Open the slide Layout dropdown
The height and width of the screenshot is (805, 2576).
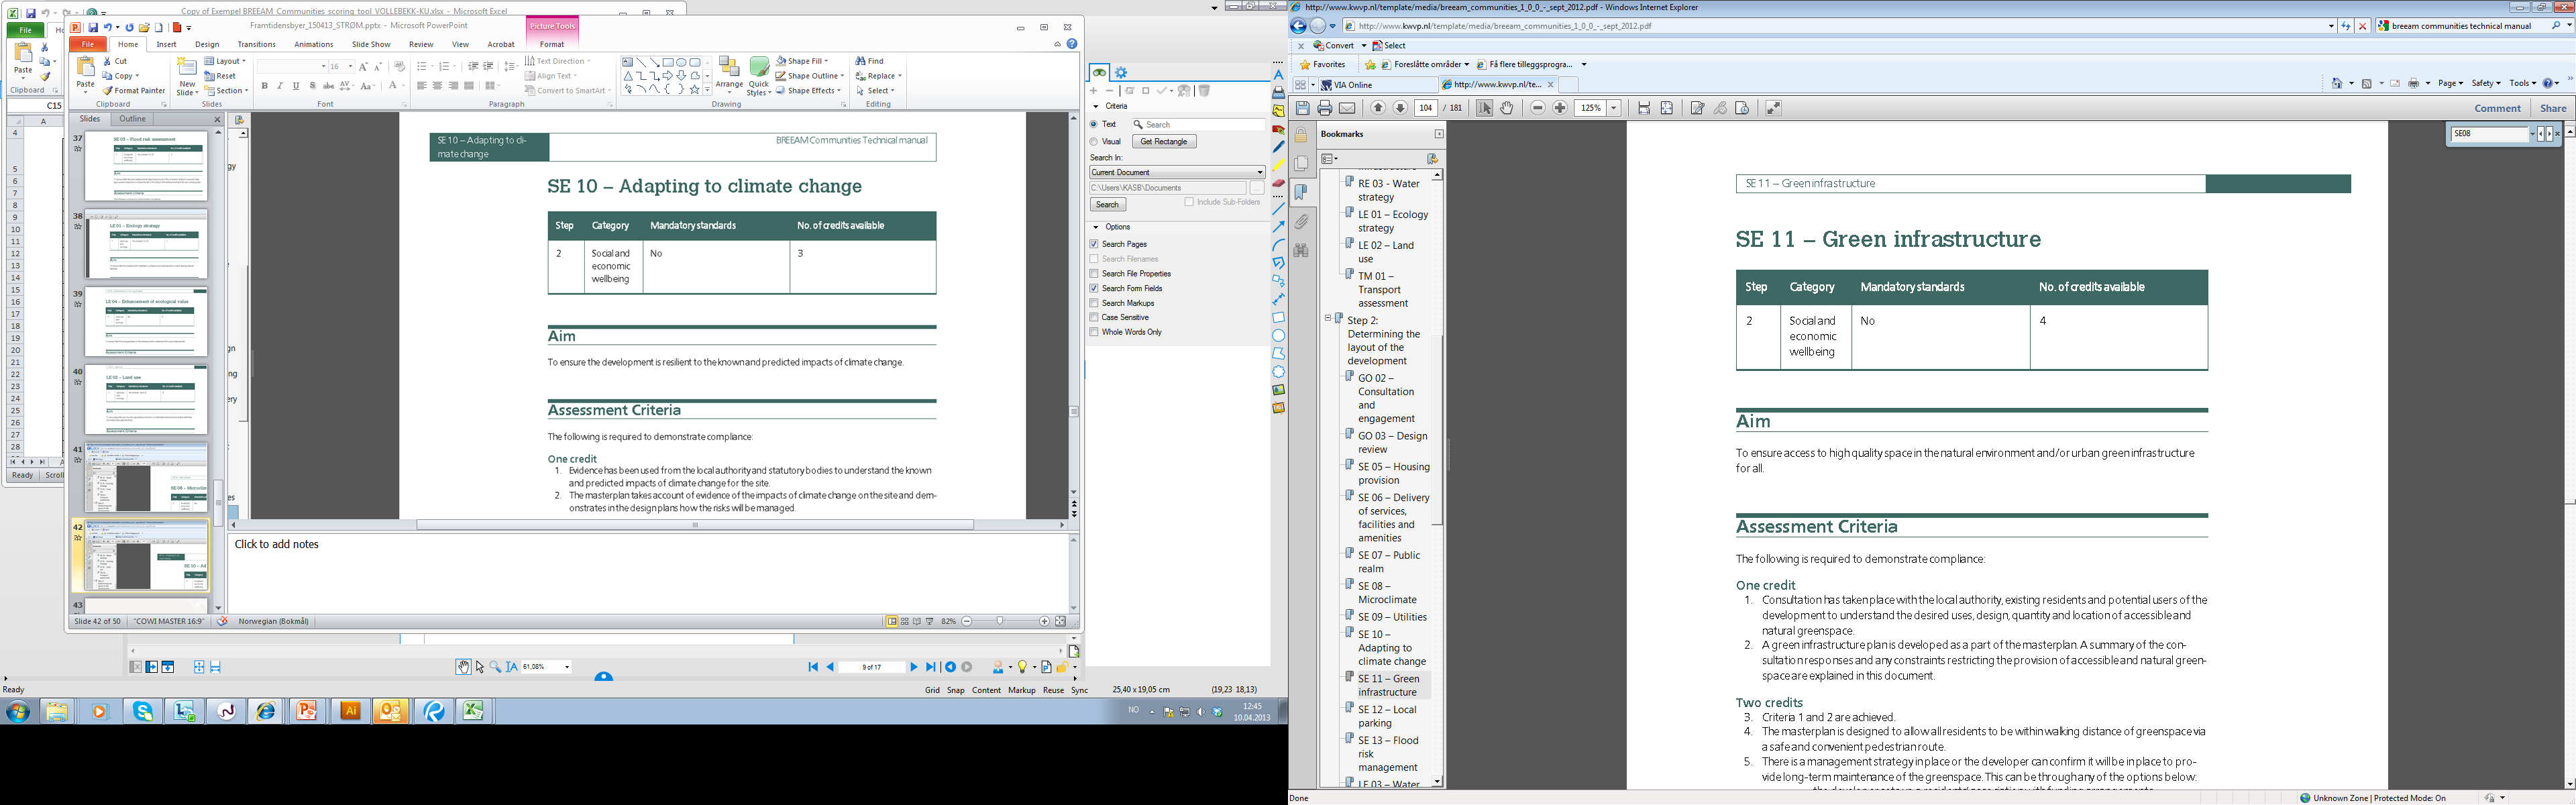[x=225, y=61]
